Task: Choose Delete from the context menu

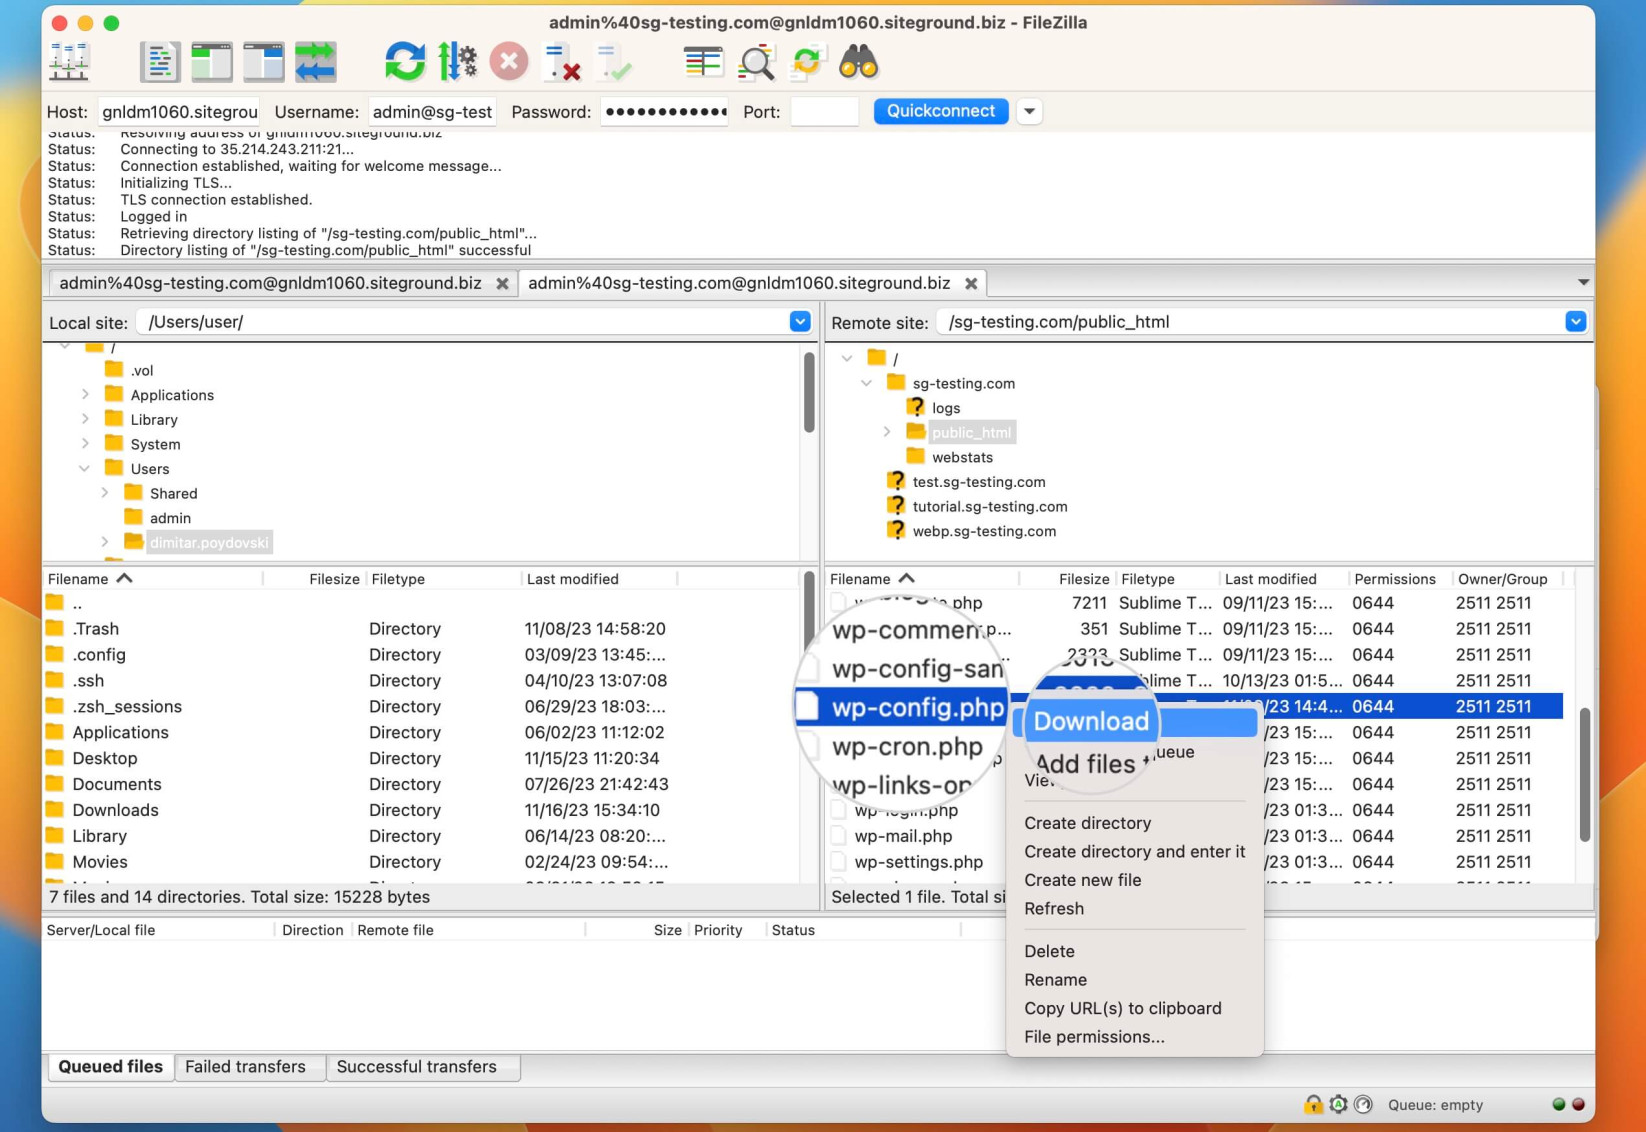Action: 1049,951
